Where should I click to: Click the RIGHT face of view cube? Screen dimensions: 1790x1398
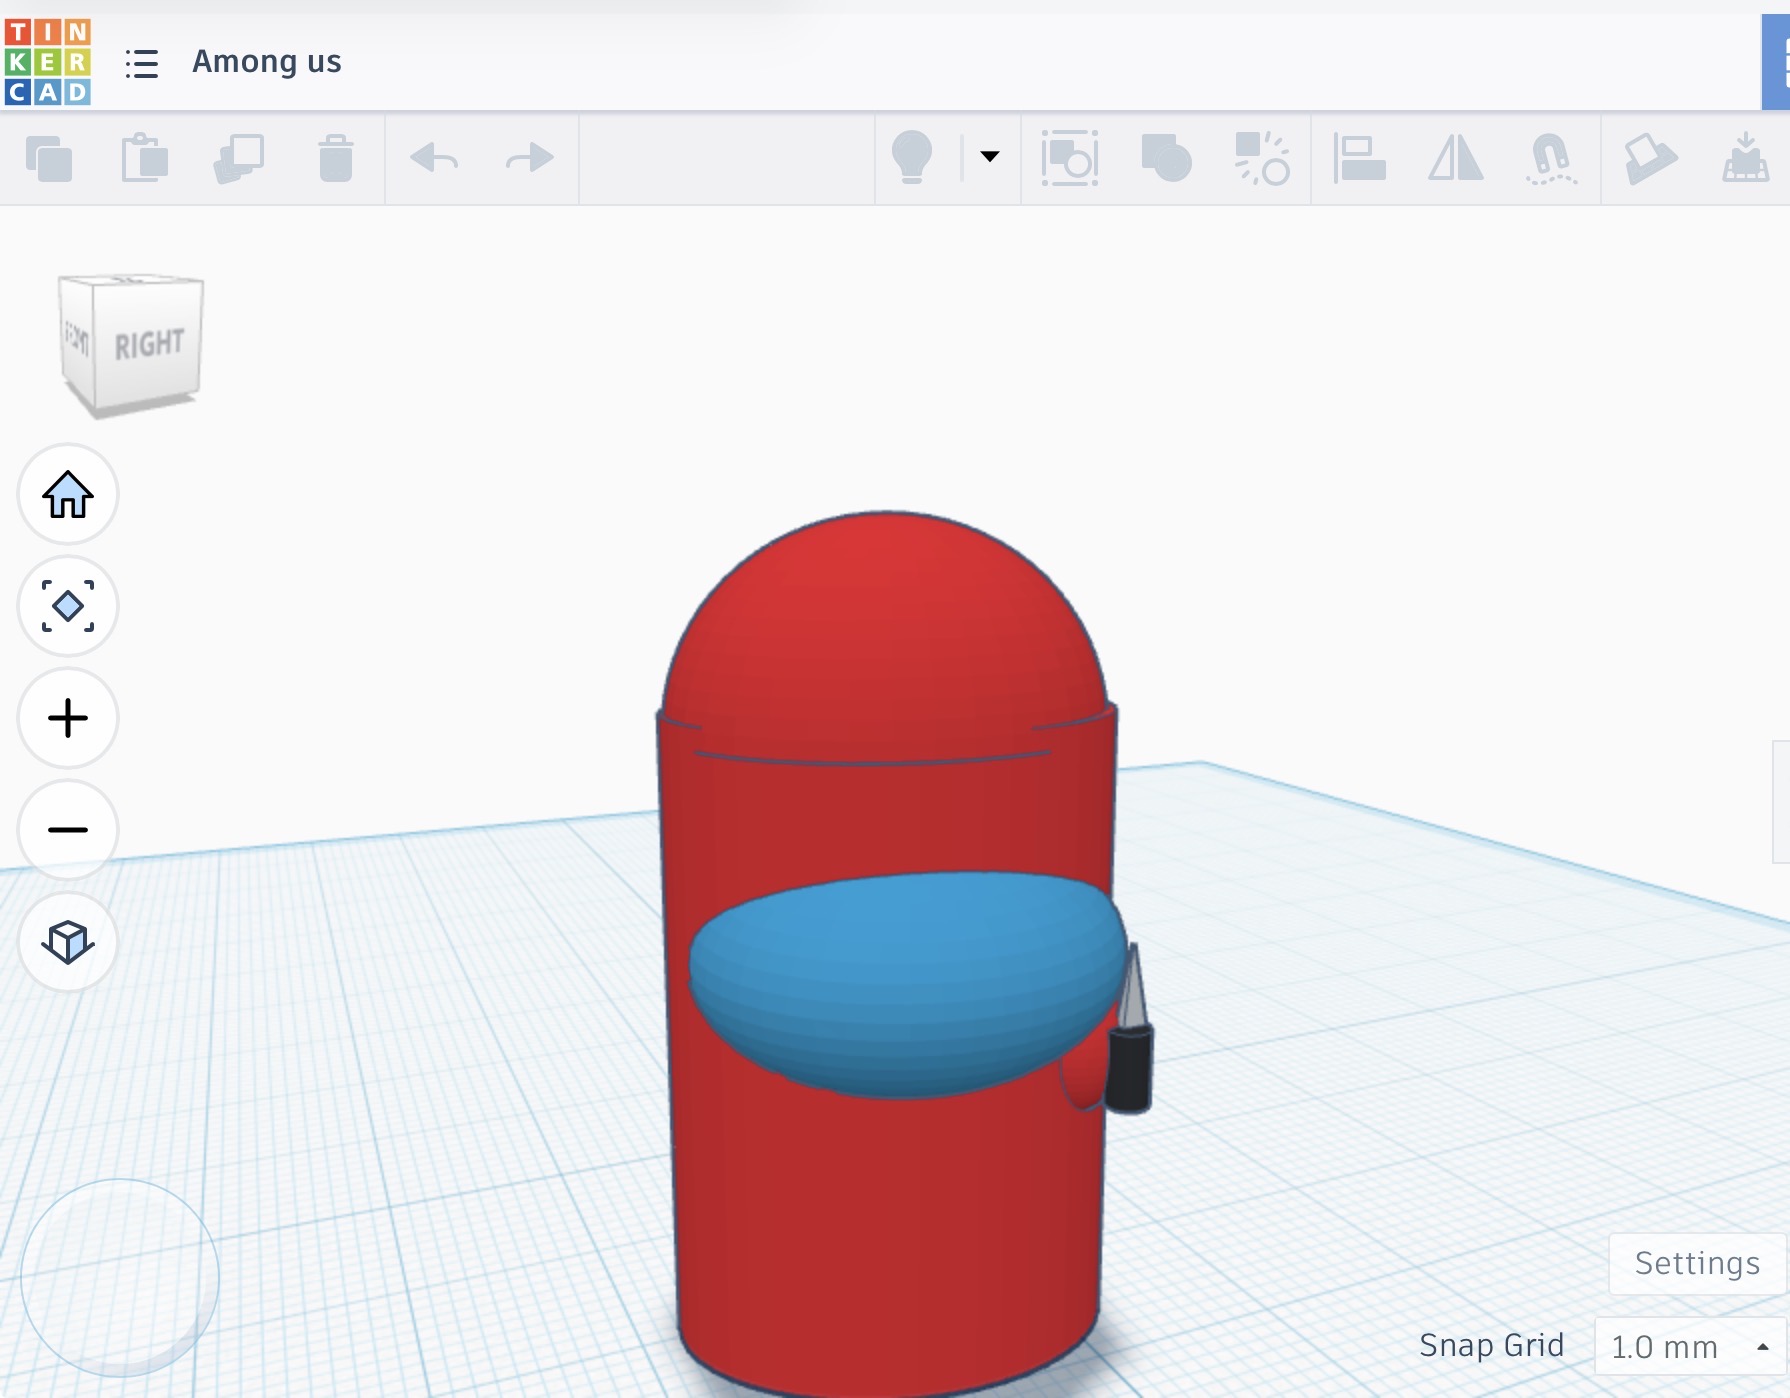(x=149, y=344)
